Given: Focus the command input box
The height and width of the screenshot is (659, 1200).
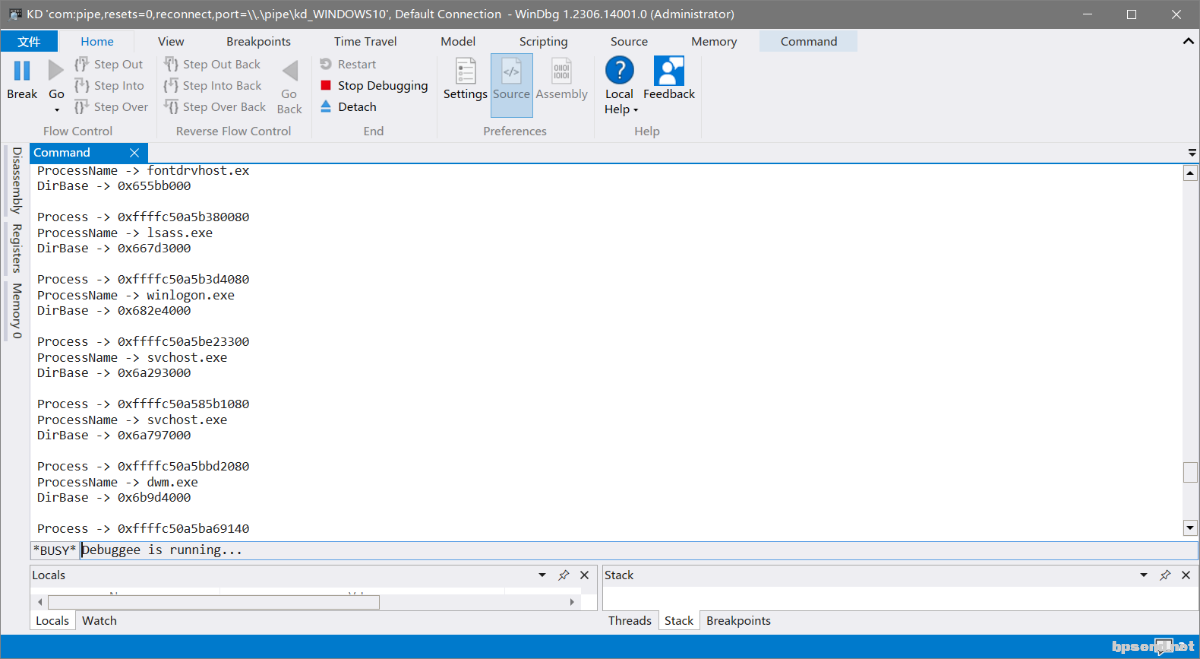Looking at the screenshot, I should 638,550.
